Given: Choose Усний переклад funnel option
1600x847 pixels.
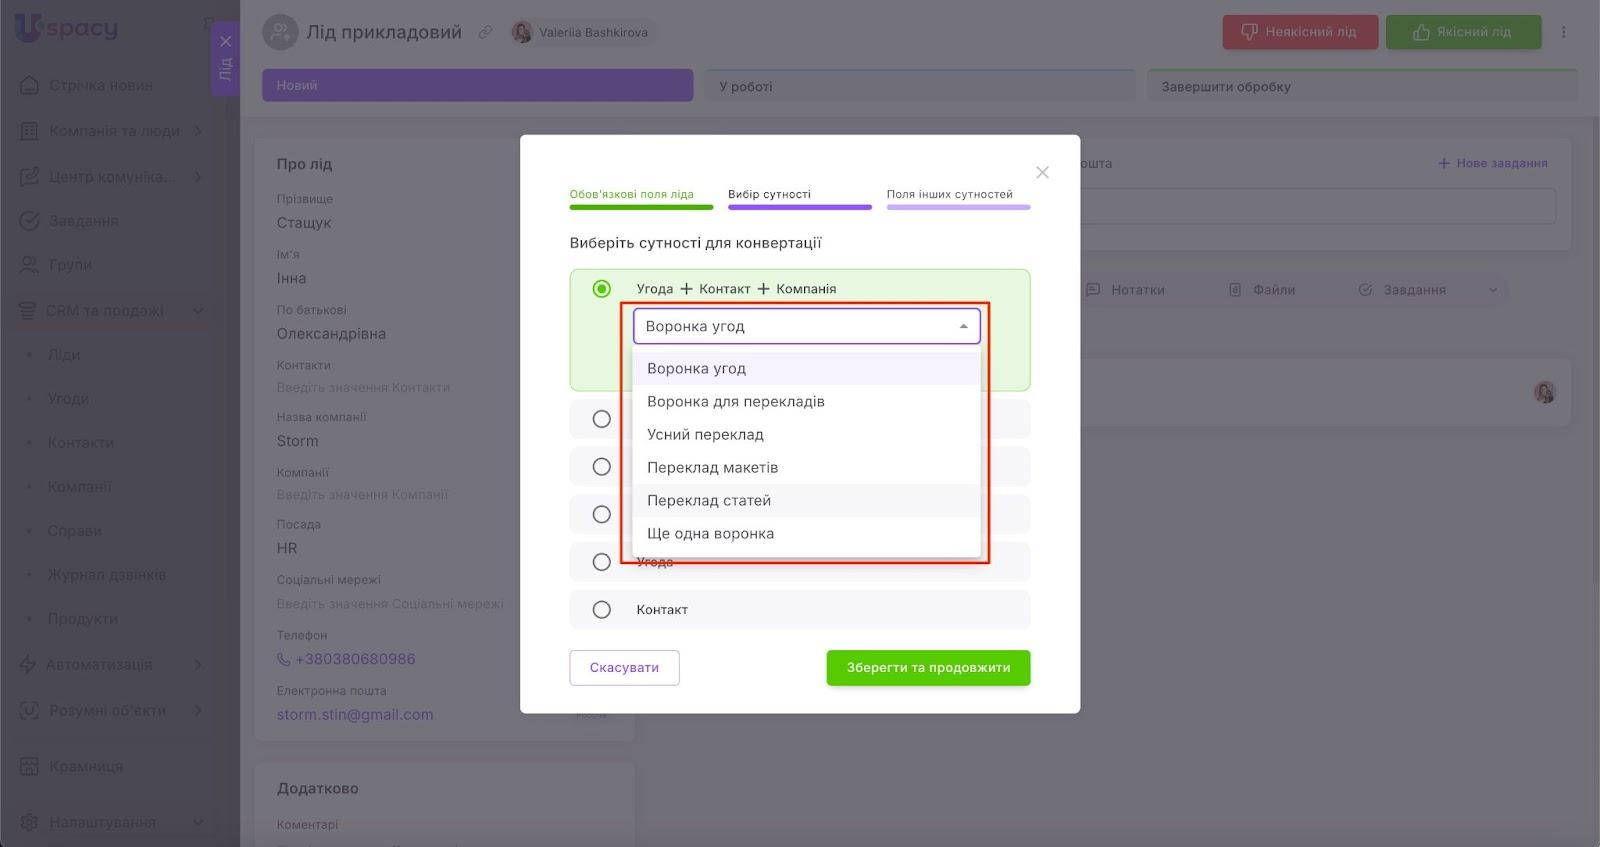Looking at the screenshot, I should point(806,434).
